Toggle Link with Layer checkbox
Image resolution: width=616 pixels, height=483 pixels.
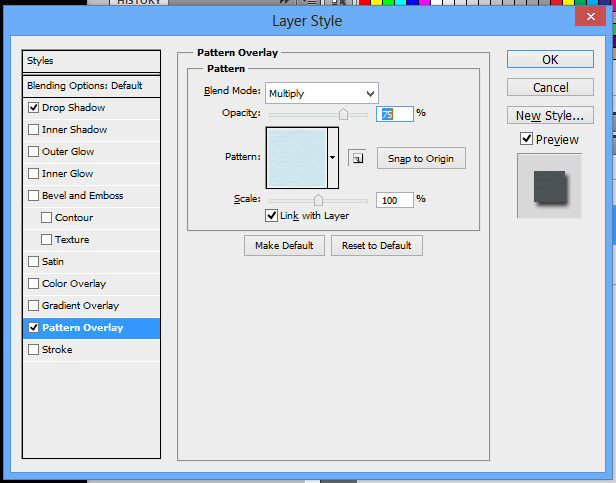[271, 216]
